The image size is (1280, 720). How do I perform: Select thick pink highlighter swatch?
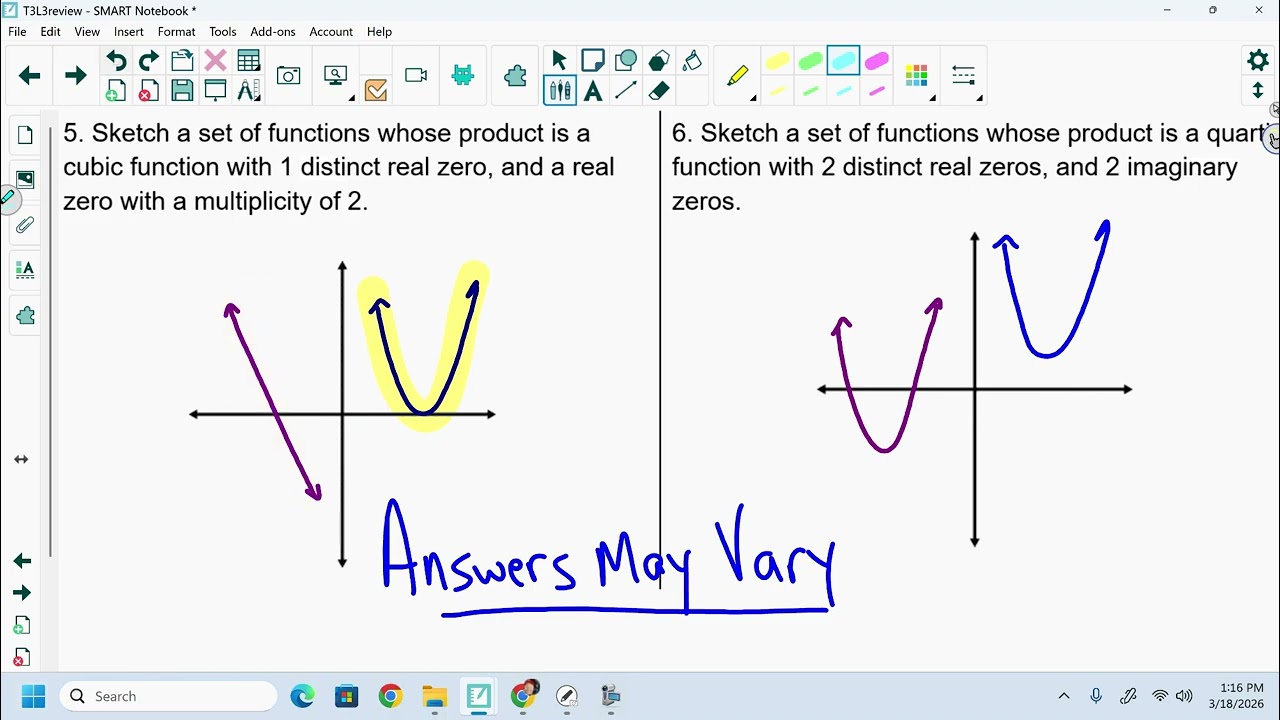coord(876,62)
